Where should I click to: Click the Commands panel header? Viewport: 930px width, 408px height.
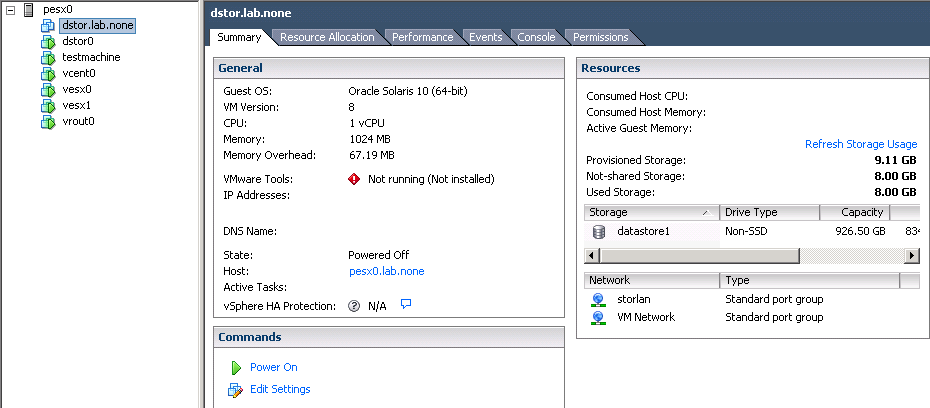(388, 337)
